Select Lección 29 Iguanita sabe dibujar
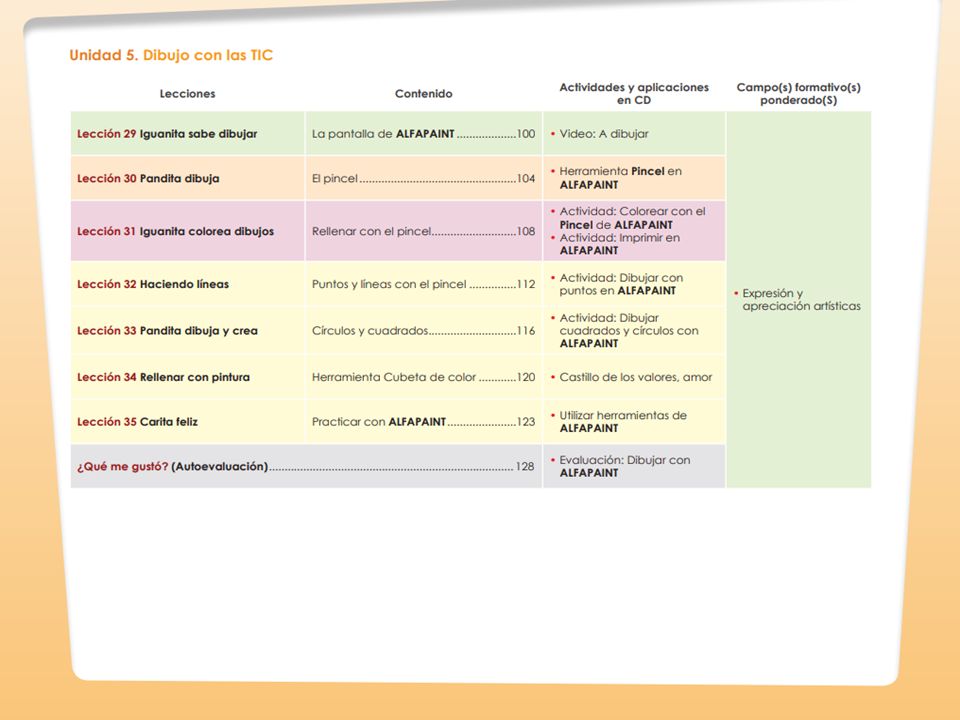Image resolution: width=960 pixels, height=720 pixels. coord(167,133)
